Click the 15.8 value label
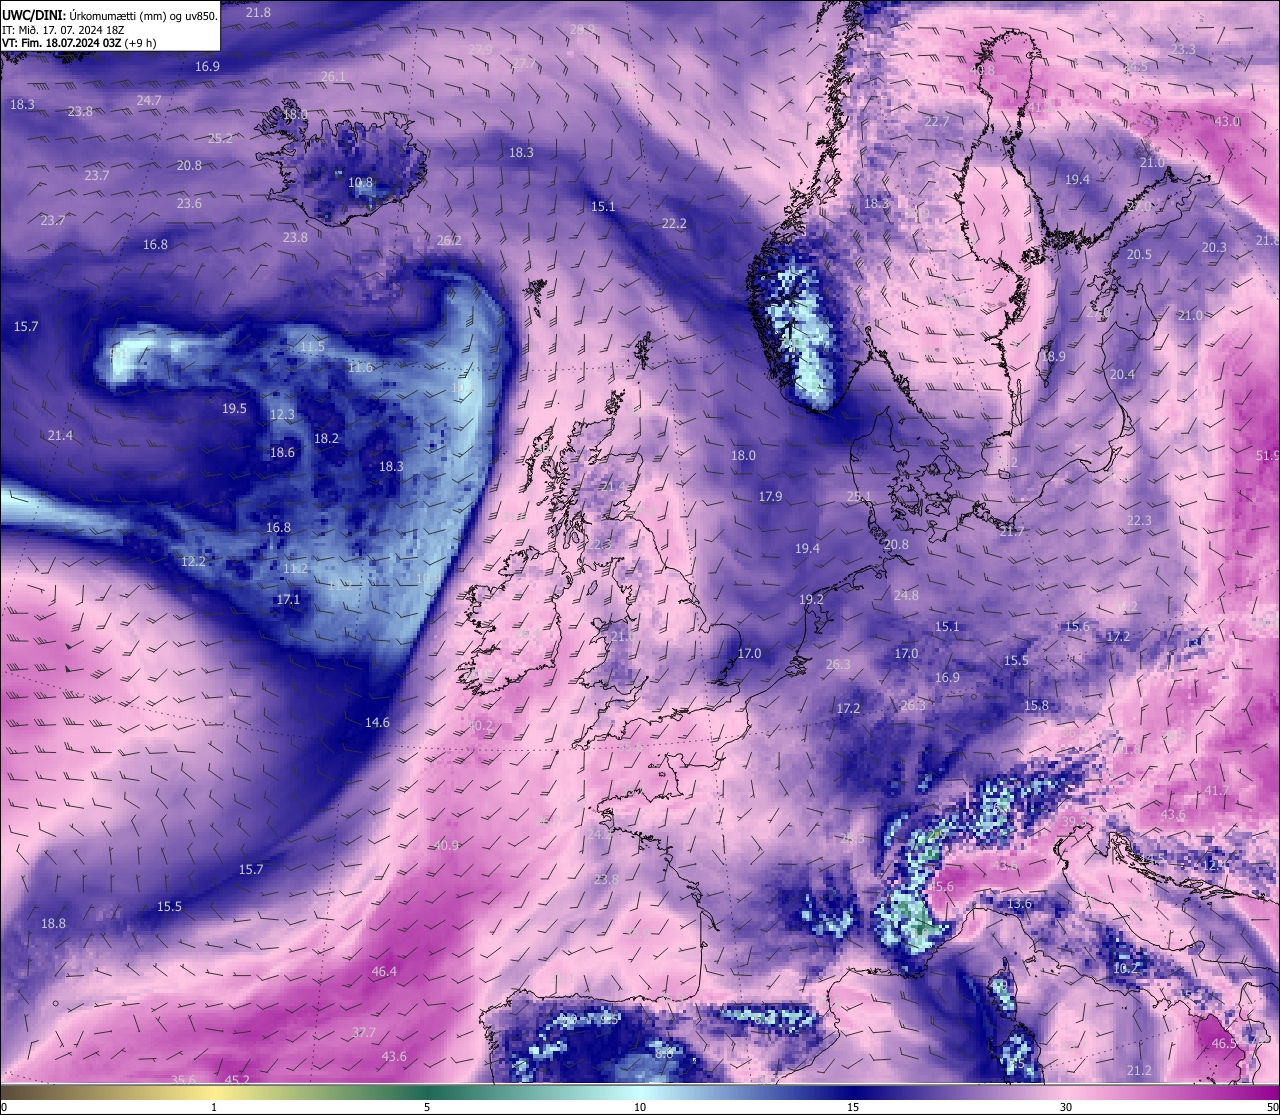Viewport: 1280px width, 1115px height. [1036, 705]
